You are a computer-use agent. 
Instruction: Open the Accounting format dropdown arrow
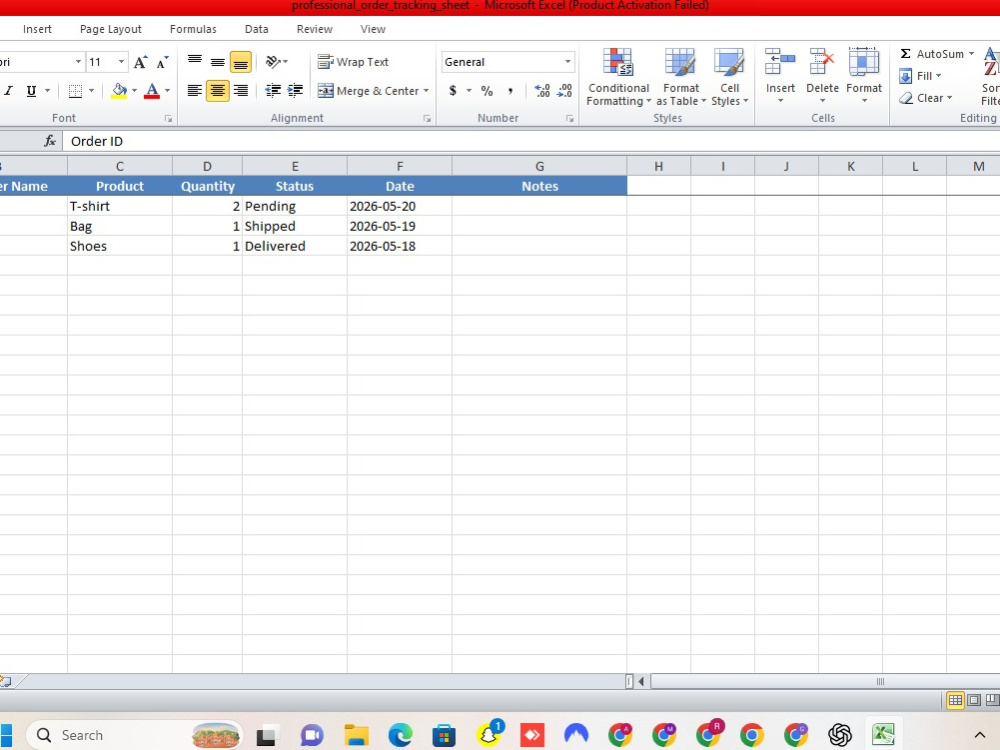(x=469, y=91)
